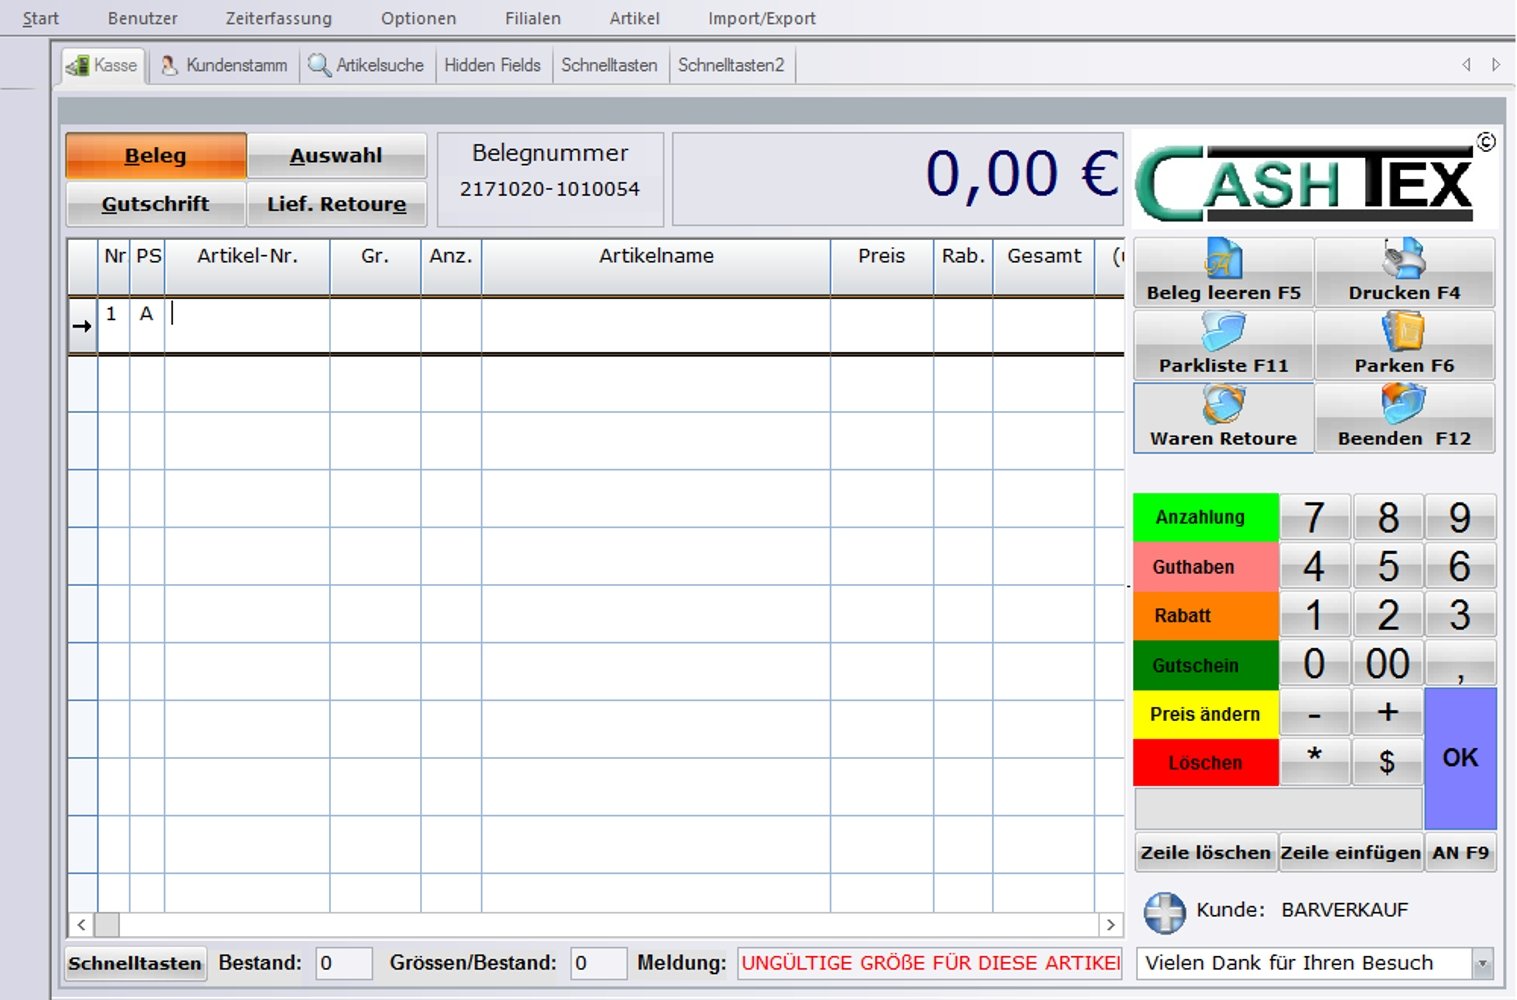The width and height of the screenshot is (1517, 1000).
Task: Click the AN F9 button
Action: point(1460,853)
